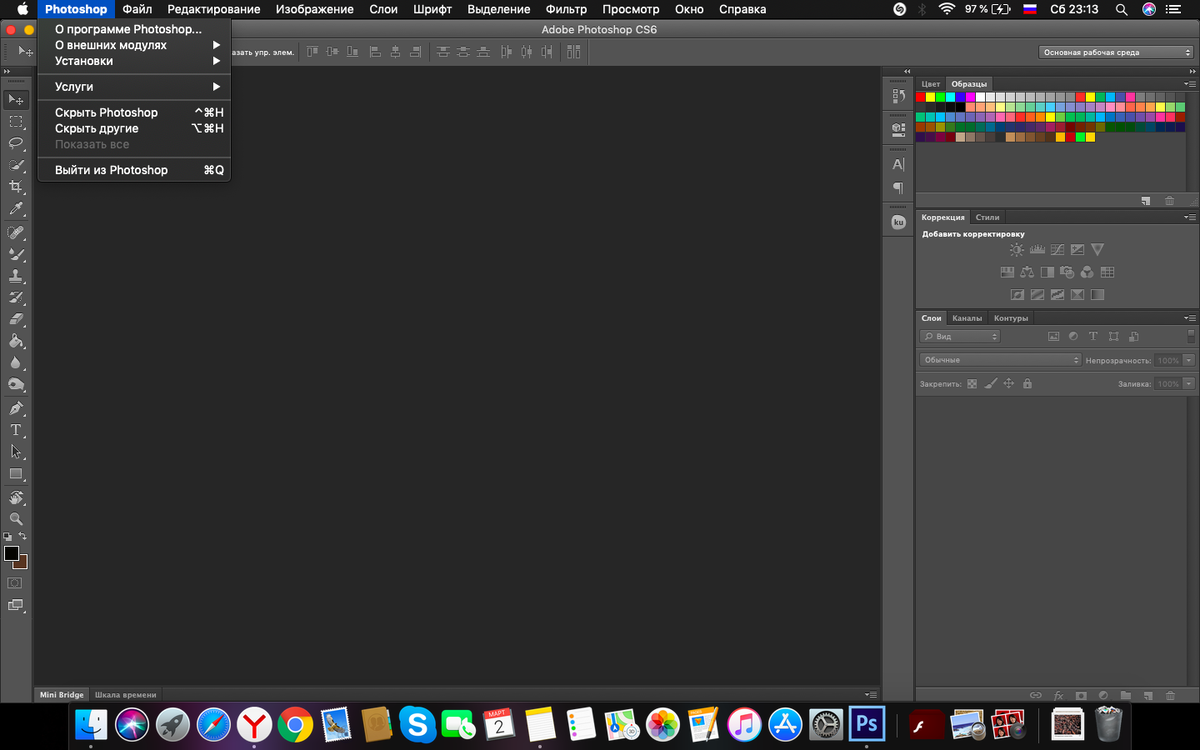Toggle adjustment layer filter

click(x=1073, y=337)
